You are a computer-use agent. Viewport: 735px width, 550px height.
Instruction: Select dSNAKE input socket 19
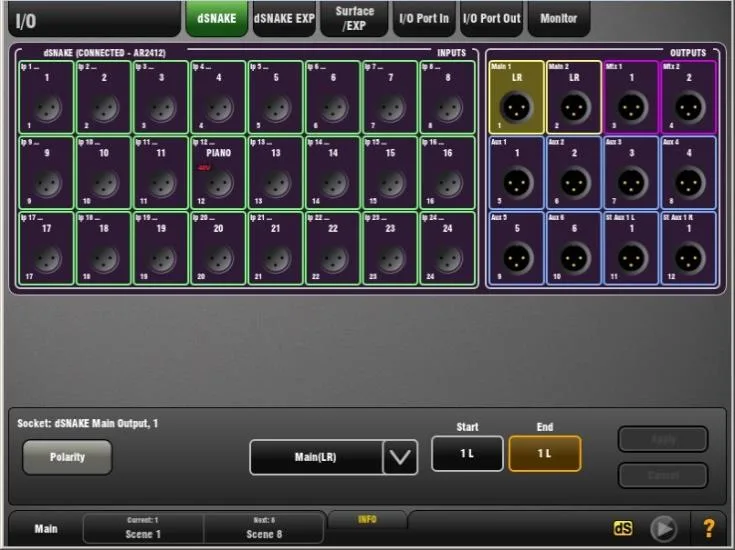click(x=161, y=248)
